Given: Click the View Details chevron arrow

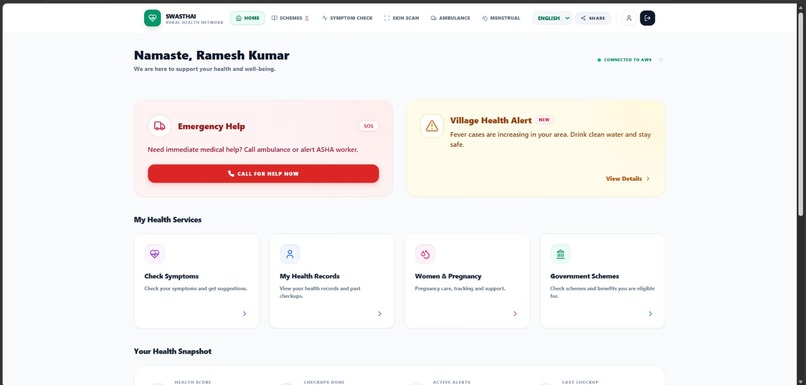Looking at the screenshot, I should click(648, 179).
